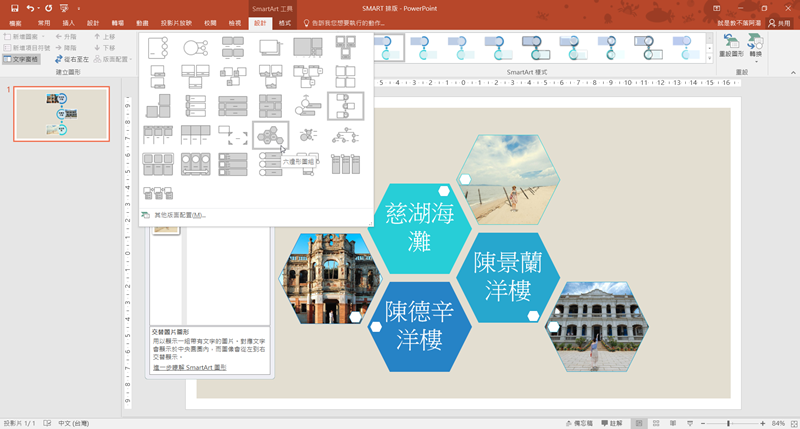Toggle the Notes (備忘稿) pane
Image resolution: width=800 pixels, height=429 pixels.
tap(582, 423)
